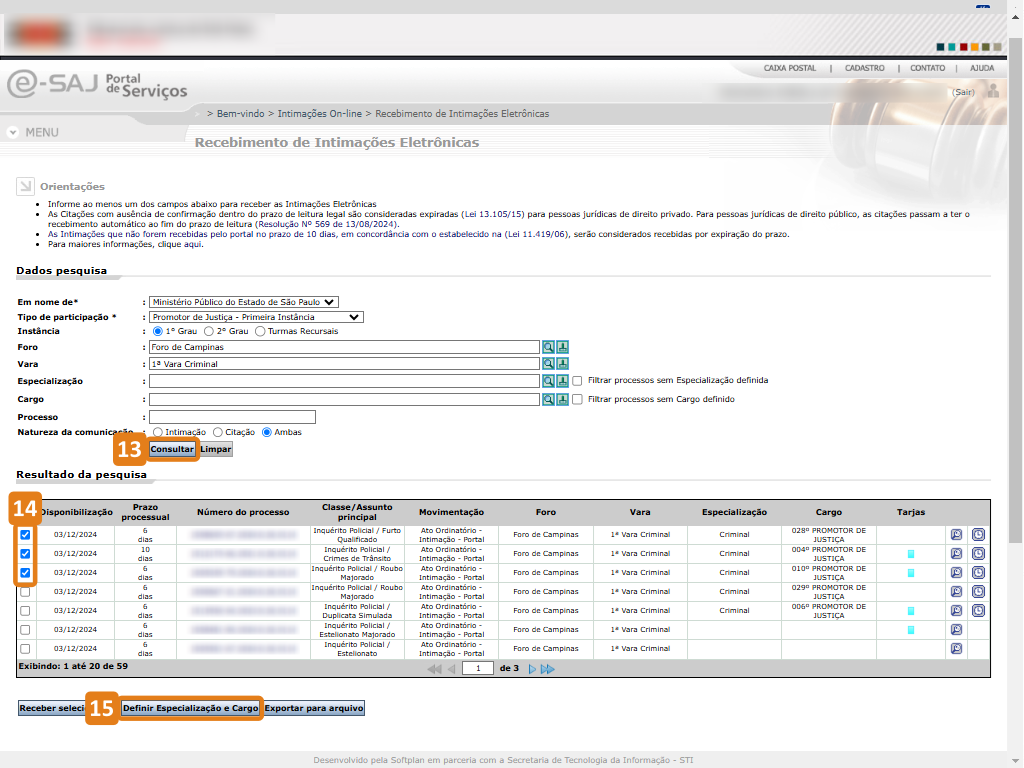This screenshot has height=768, width=1024.
Task: Open the search magnifier for Especialização field
Action: pos(548,381)
